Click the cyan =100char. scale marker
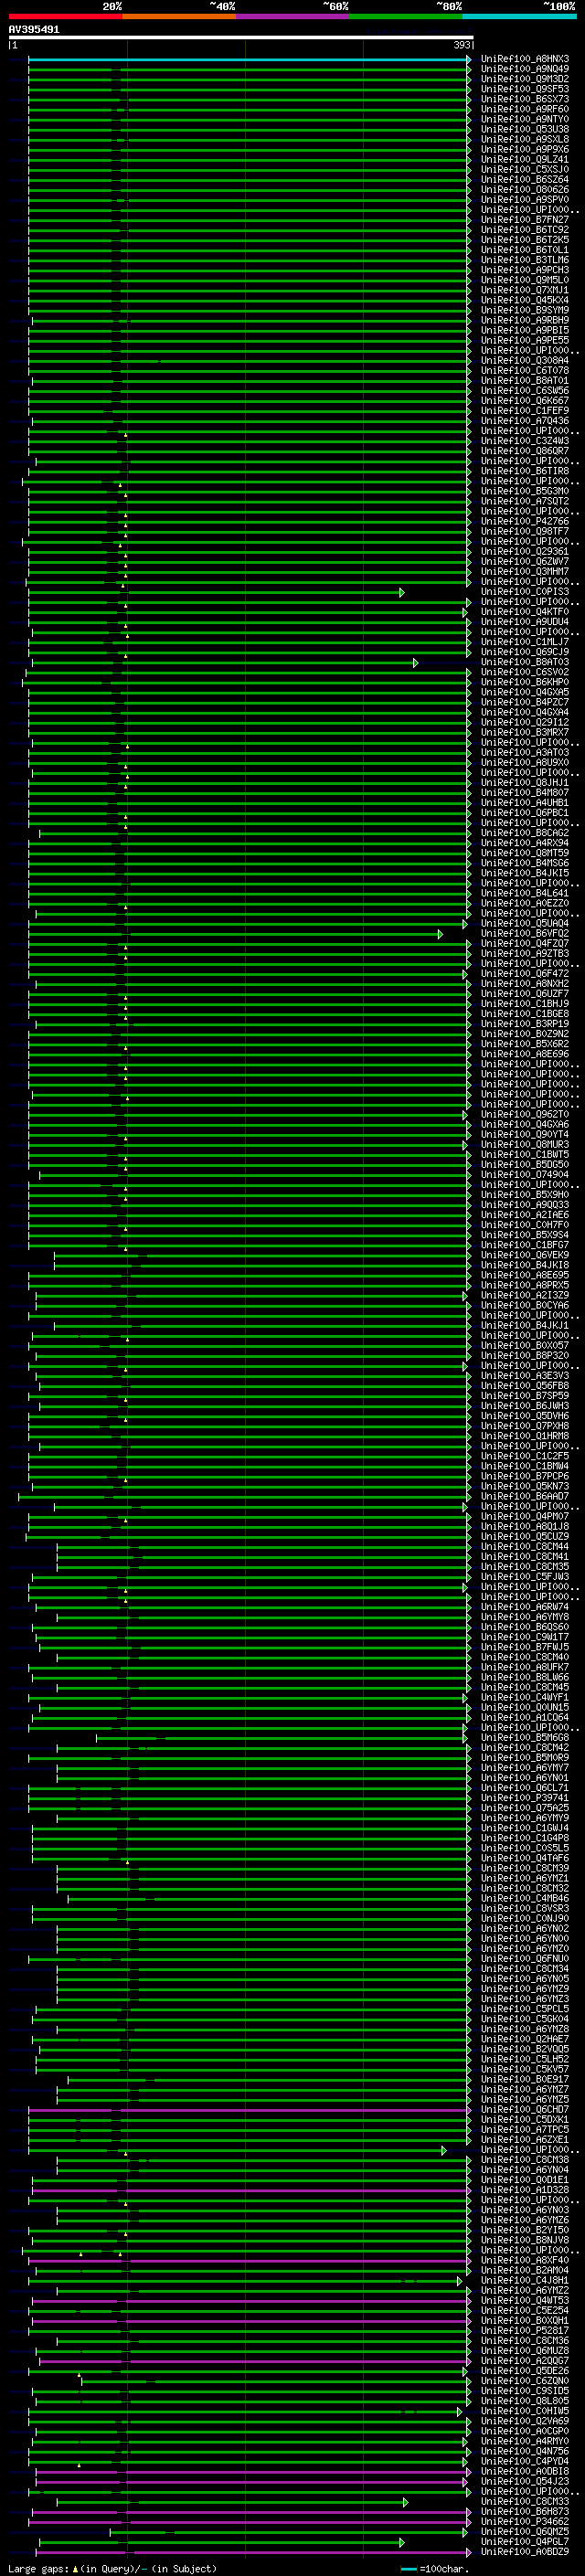This screenshot has height=2576, width=585. coord(409,2570)
